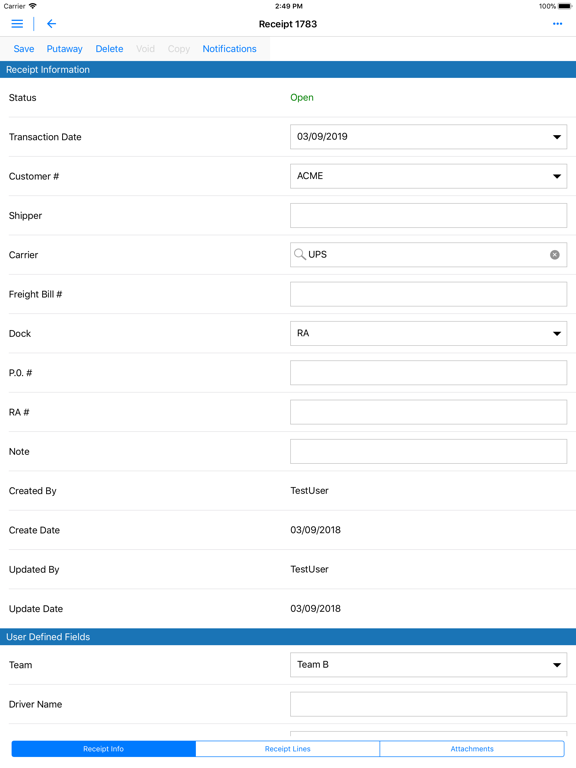Screen dimensions: 576x768
Task: Open the hamburger menu icon
Action: click(17, 24)
